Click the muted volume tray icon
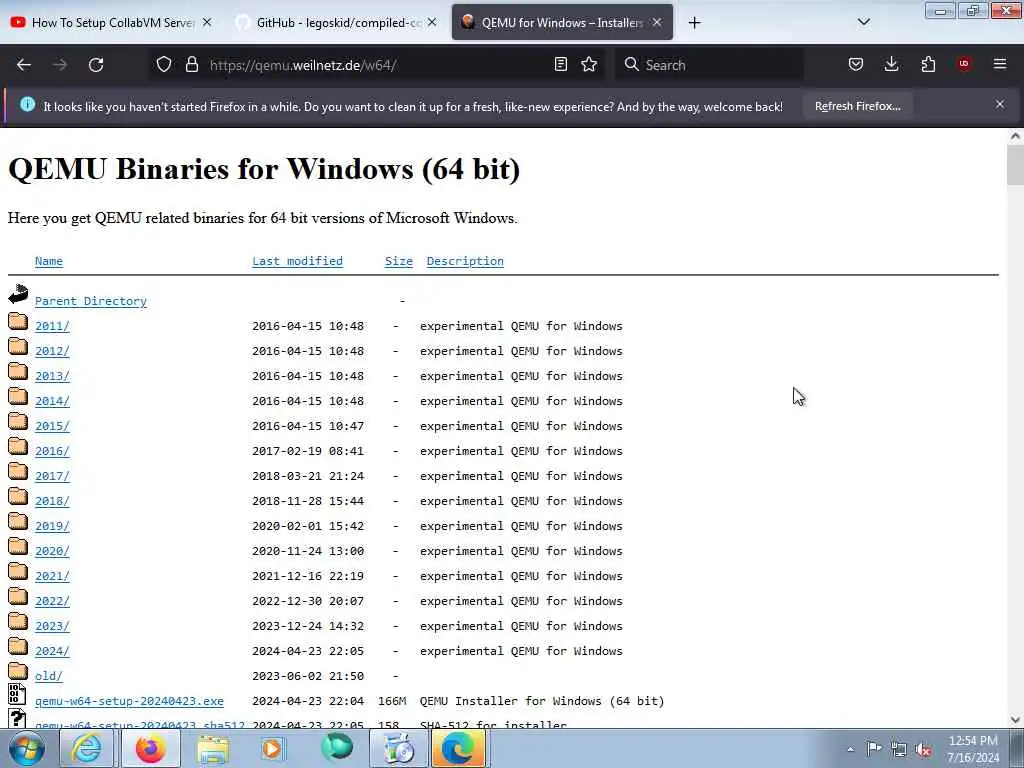Screen dimensions: 1024x768 923,749
